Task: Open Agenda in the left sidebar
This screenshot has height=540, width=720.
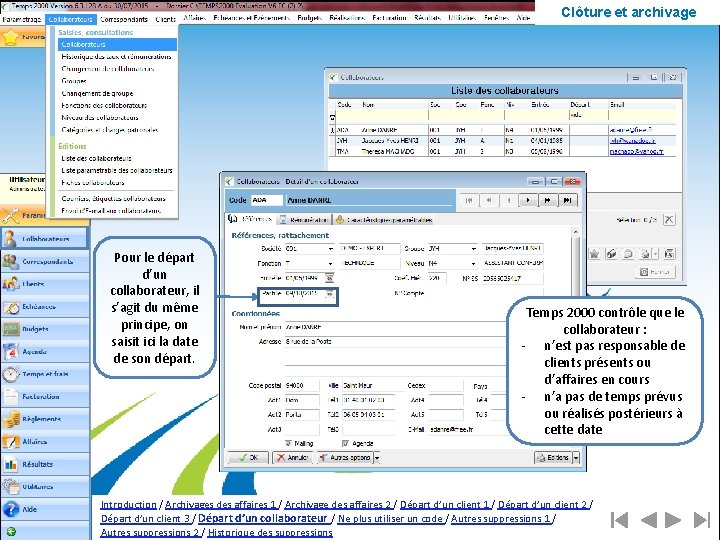Action: coord(45,351)
